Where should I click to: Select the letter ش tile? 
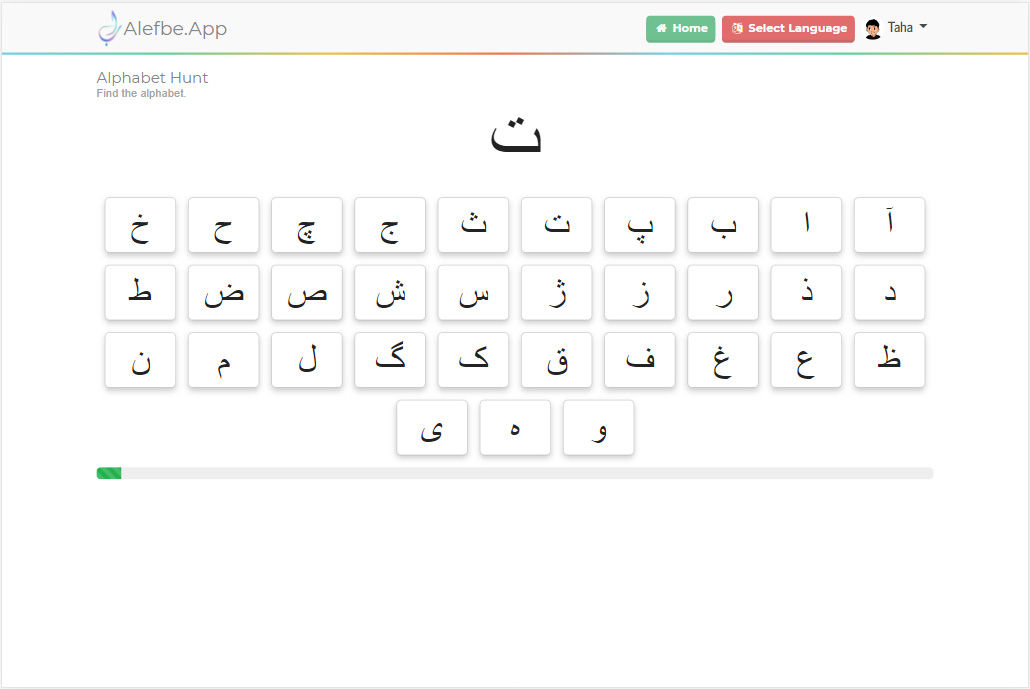[390, 293]
